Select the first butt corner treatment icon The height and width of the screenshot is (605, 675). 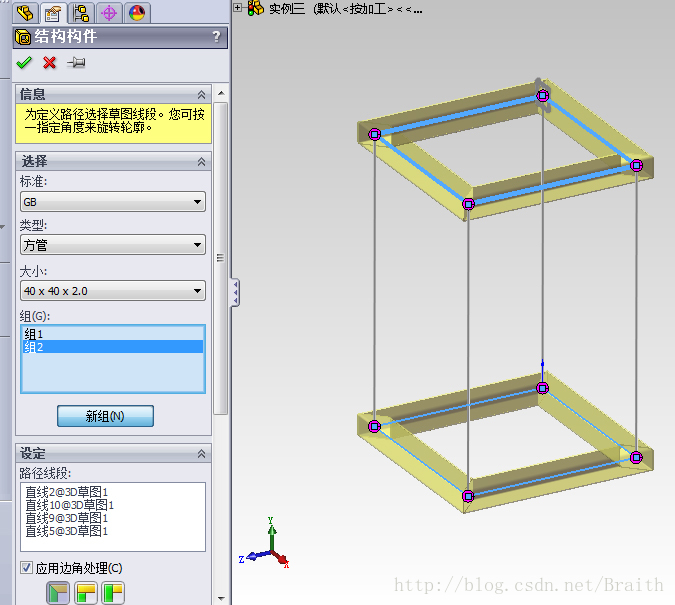point(86,592)
